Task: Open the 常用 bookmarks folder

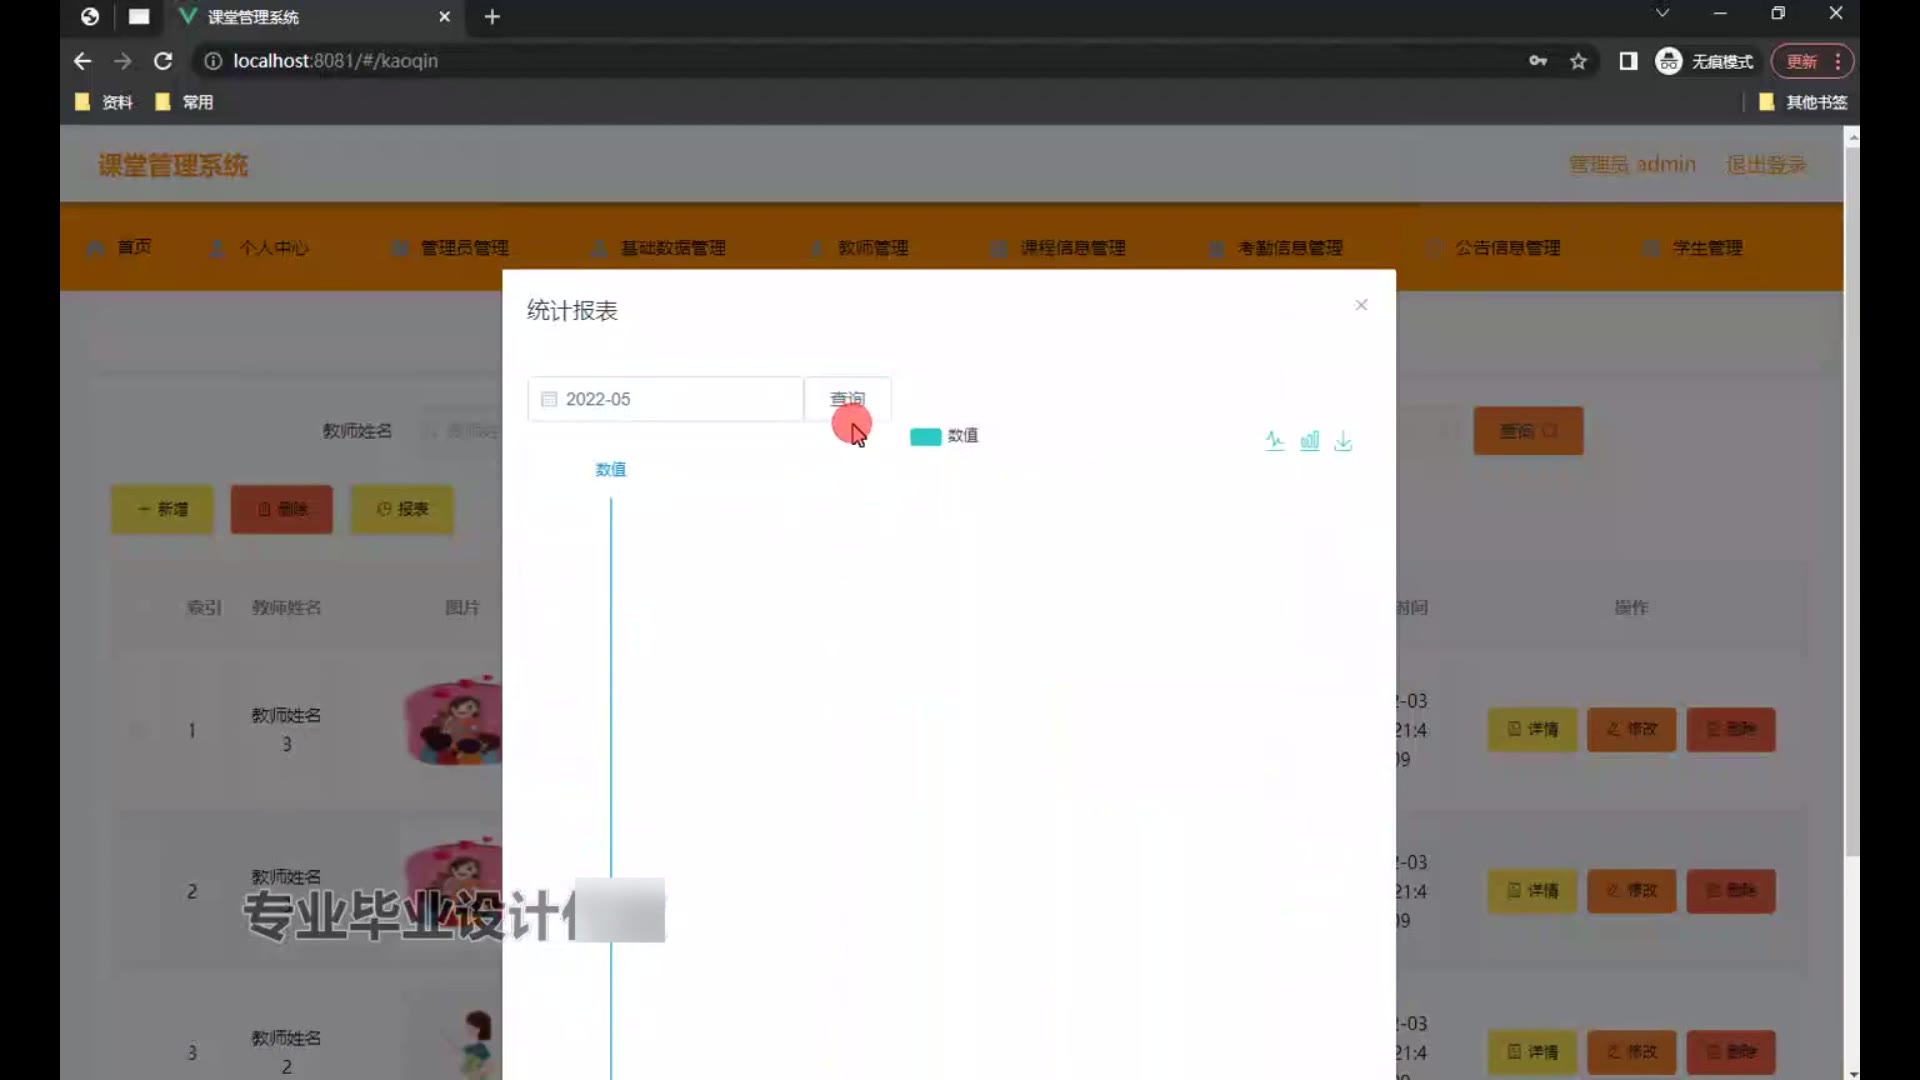Action: coord(184,102)
